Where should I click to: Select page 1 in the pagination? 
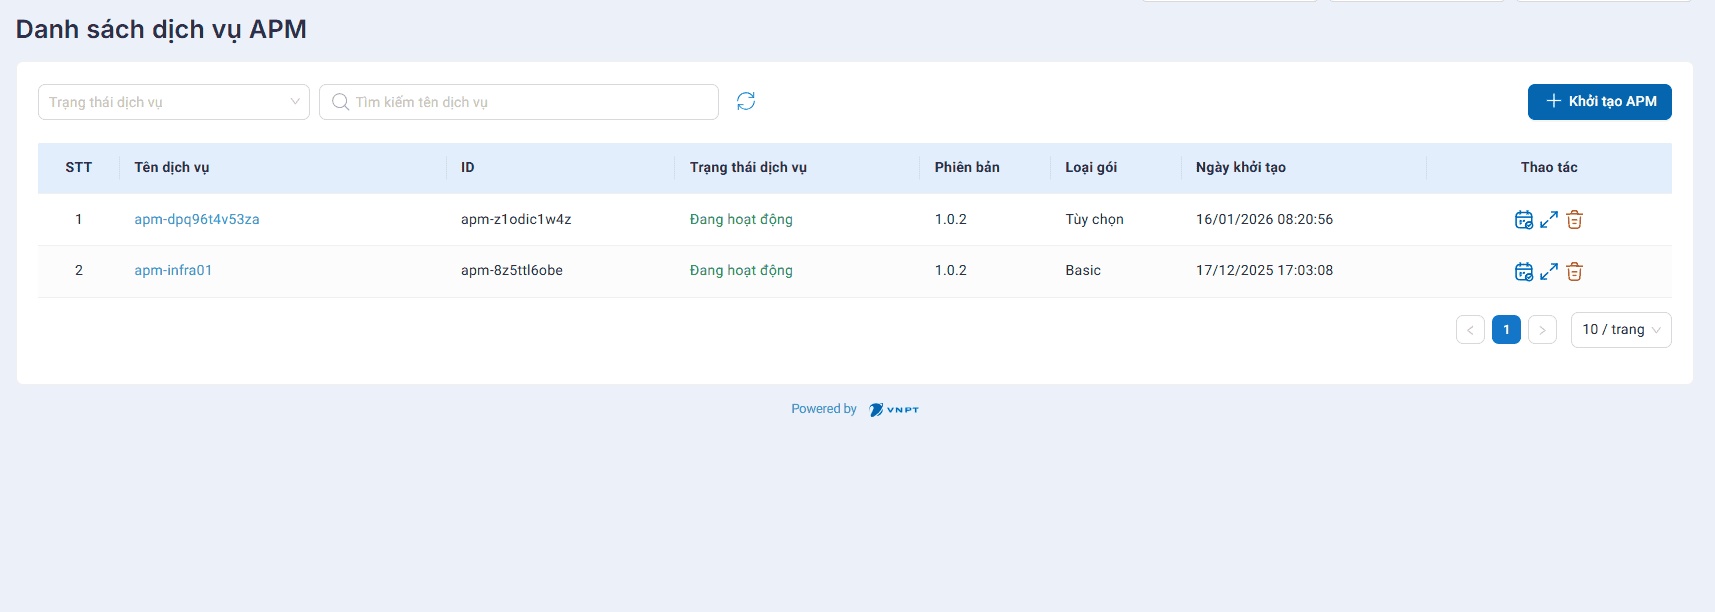(1506, 330)
